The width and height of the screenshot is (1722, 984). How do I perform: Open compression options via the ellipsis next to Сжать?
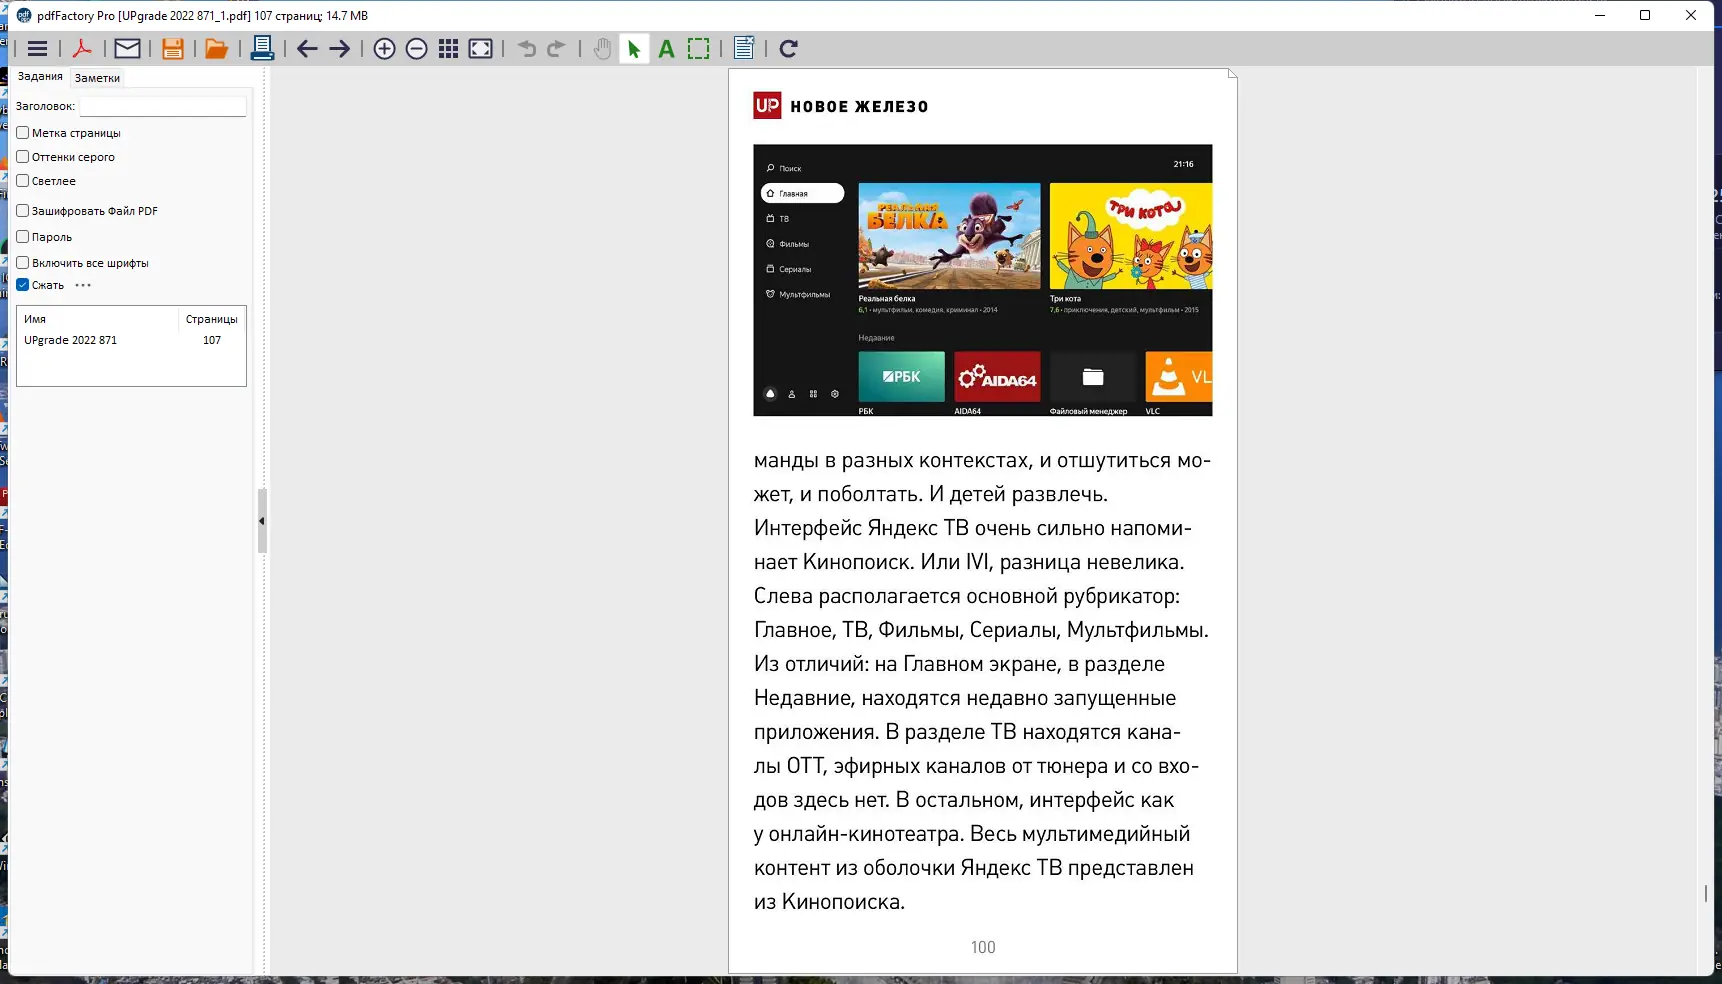[84, 285]
